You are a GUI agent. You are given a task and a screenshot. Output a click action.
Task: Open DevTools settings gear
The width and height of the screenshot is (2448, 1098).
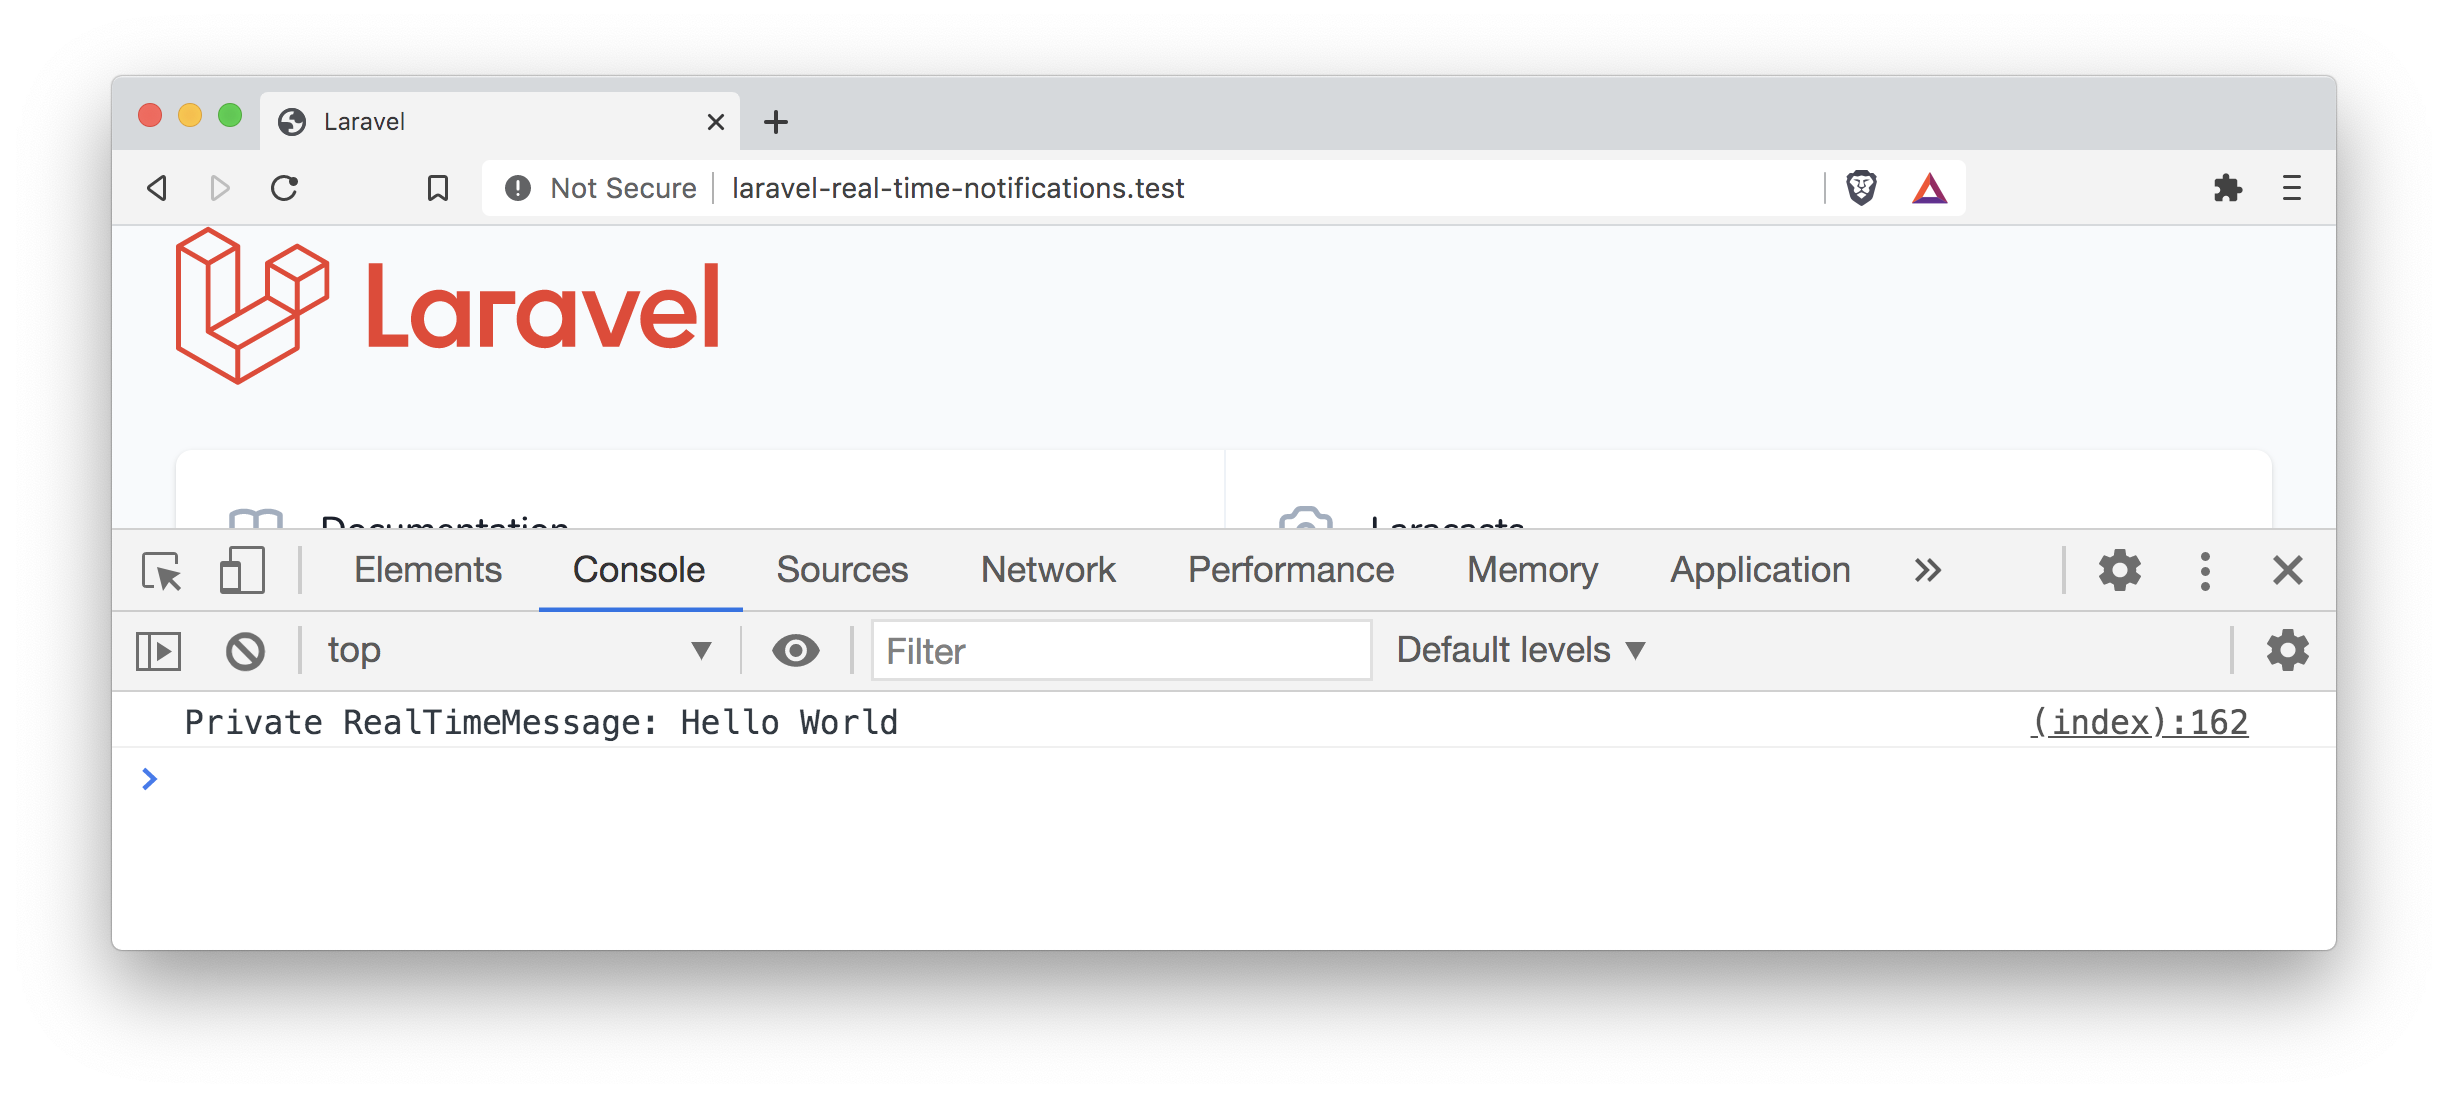[2119, 570]
